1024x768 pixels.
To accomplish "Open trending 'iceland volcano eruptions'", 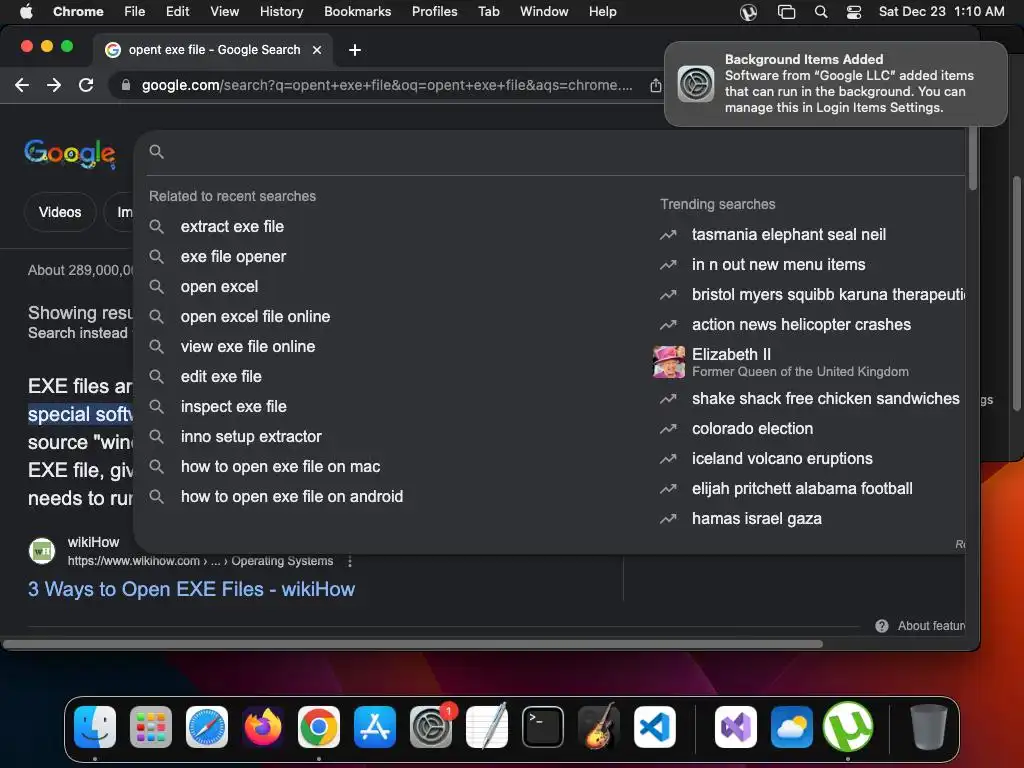I will pyautogui.click(x=782, y=458).
